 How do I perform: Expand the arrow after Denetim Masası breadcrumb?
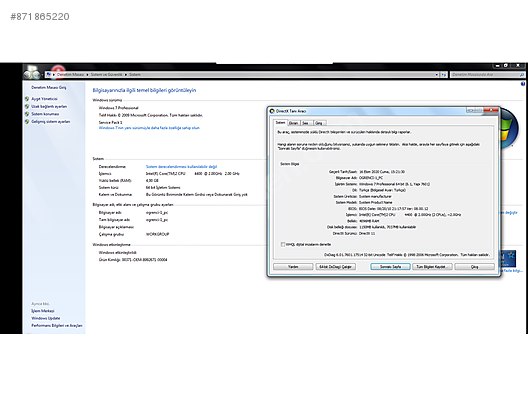(87, 74)
